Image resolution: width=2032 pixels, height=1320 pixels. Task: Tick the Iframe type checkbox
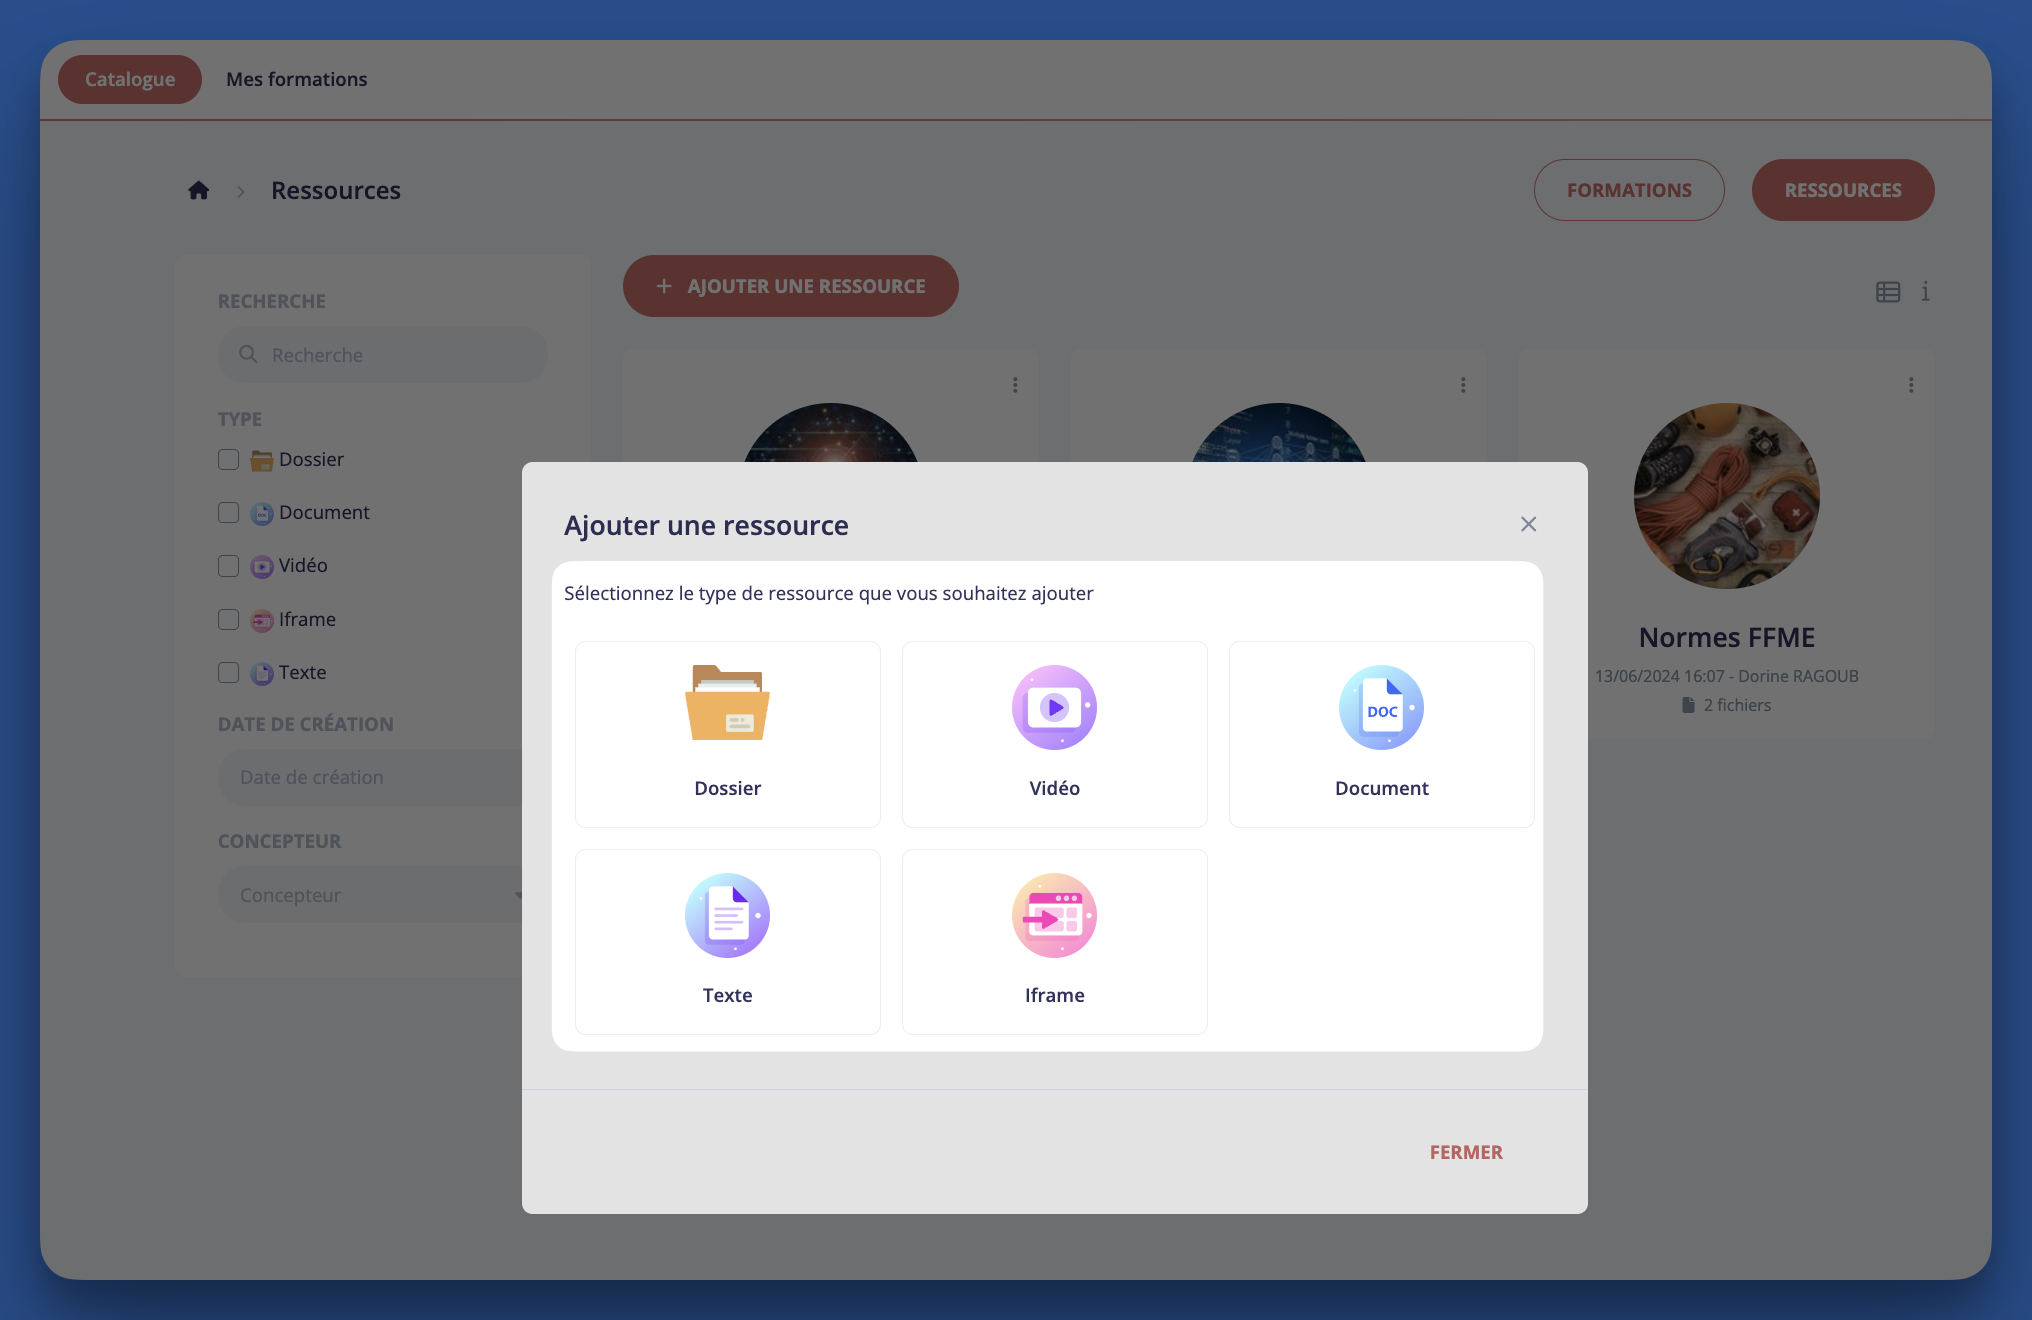228,619
